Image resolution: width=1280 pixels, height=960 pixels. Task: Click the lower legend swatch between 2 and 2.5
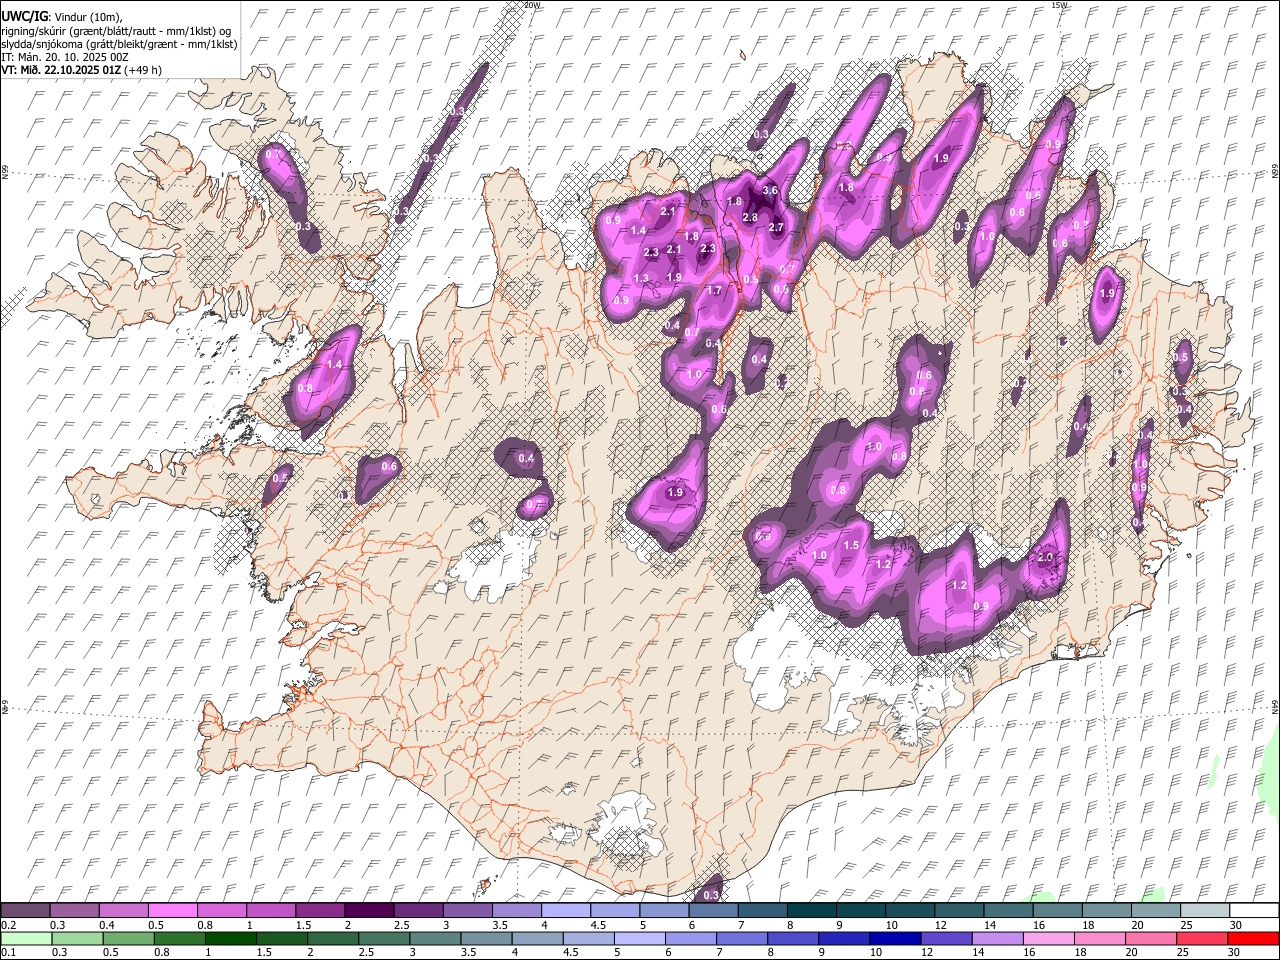point(332,938)
